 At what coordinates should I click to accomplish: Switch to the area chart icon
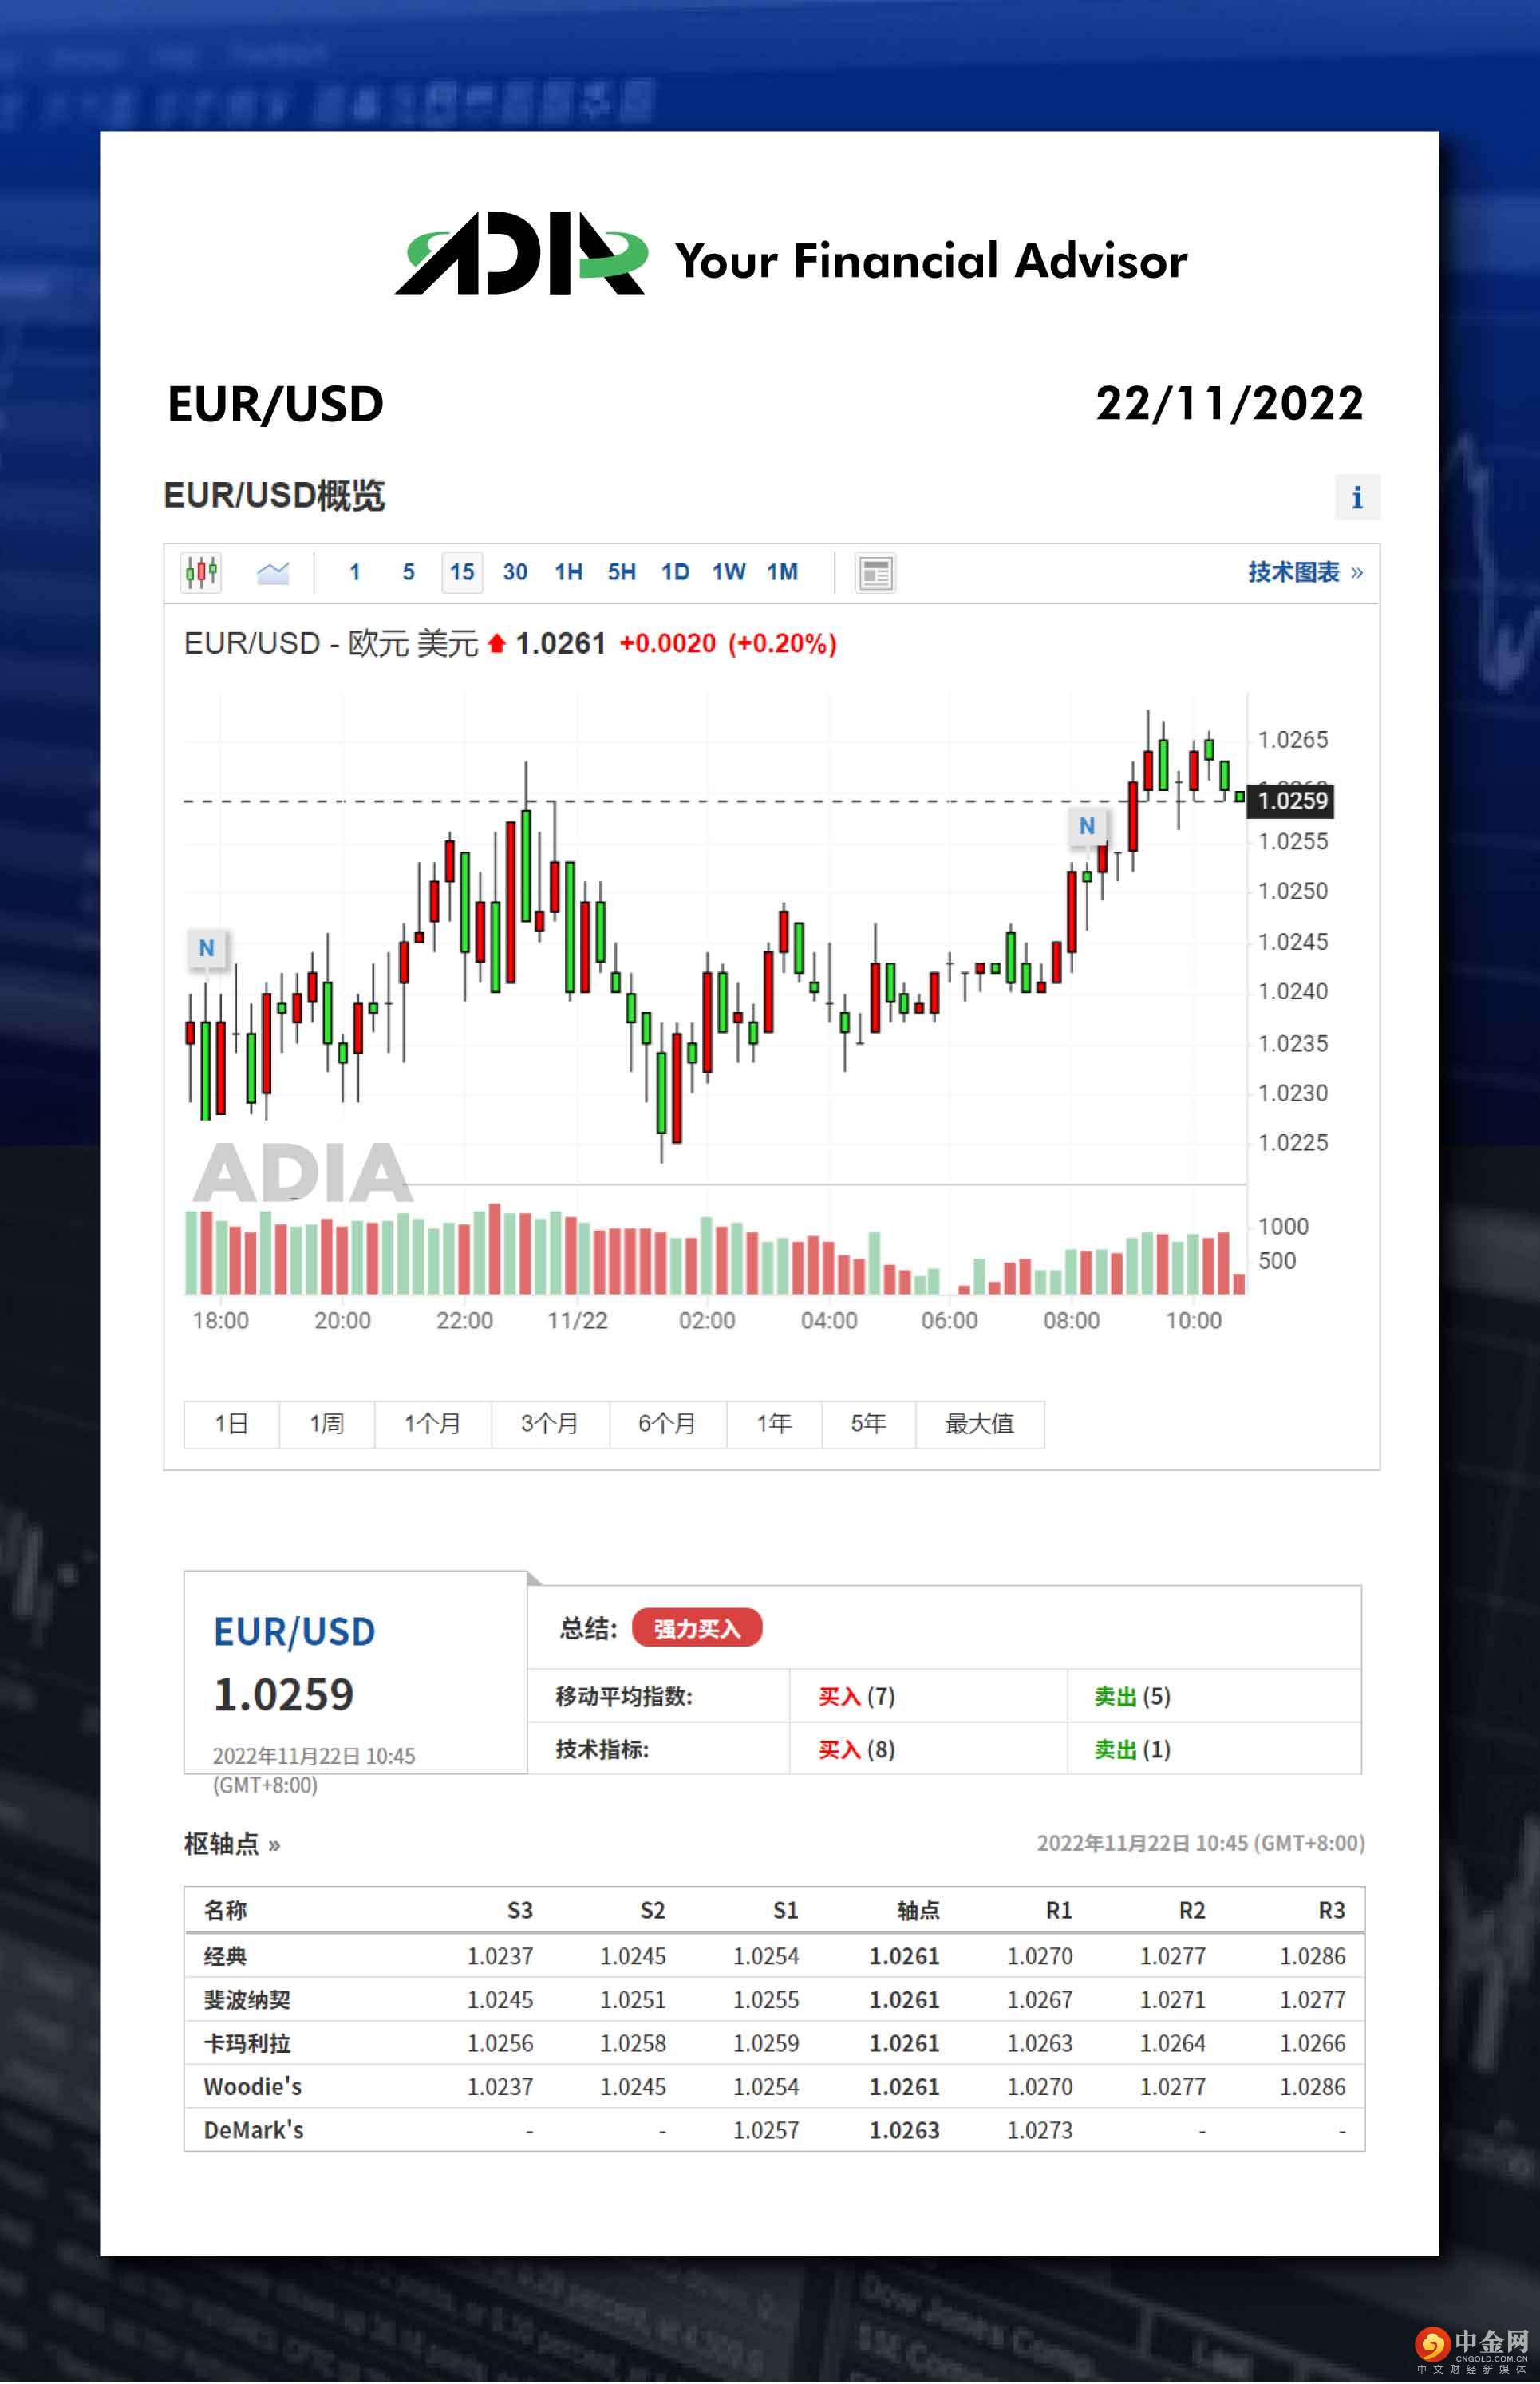click(x=272, y=572)
